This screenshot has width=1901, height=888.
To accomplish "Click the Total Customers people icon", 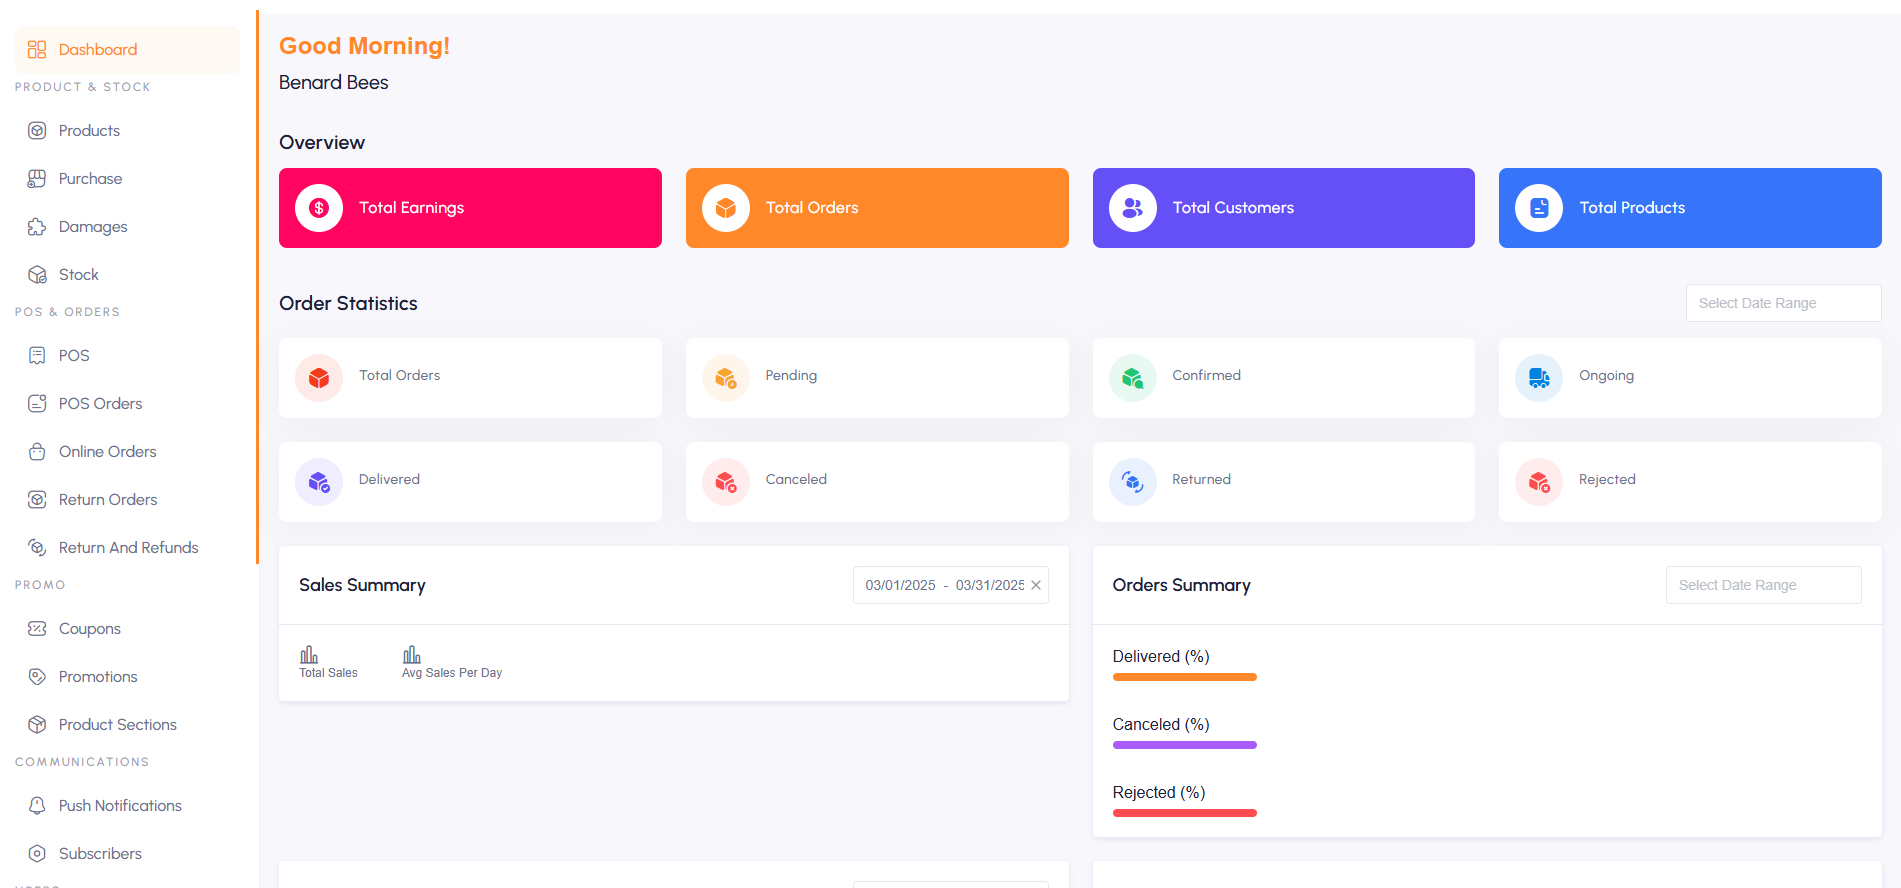I will coord(1132,208).
